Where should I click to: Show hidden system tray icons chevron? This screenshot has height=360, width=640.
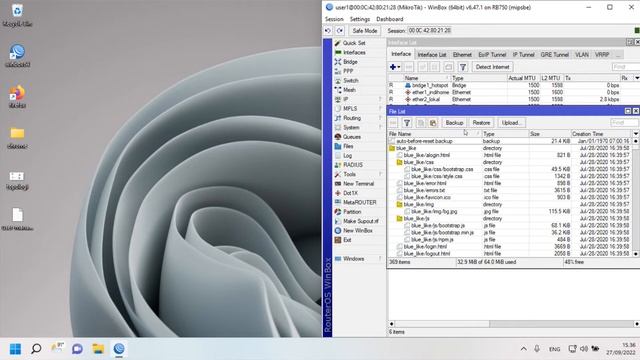[x=523, y=349]
